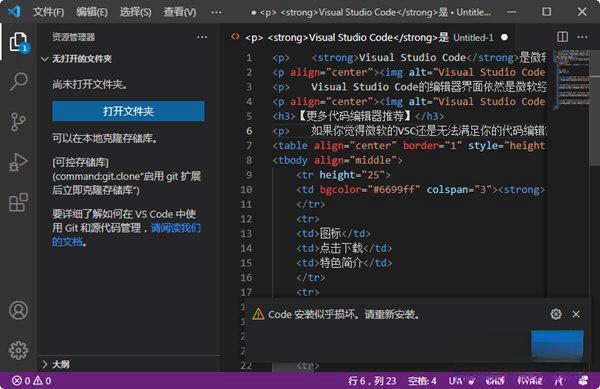600x389 pixels.
Task: Open Explorer panel more actions ellipsis
Action: click(x=202, y=37)
